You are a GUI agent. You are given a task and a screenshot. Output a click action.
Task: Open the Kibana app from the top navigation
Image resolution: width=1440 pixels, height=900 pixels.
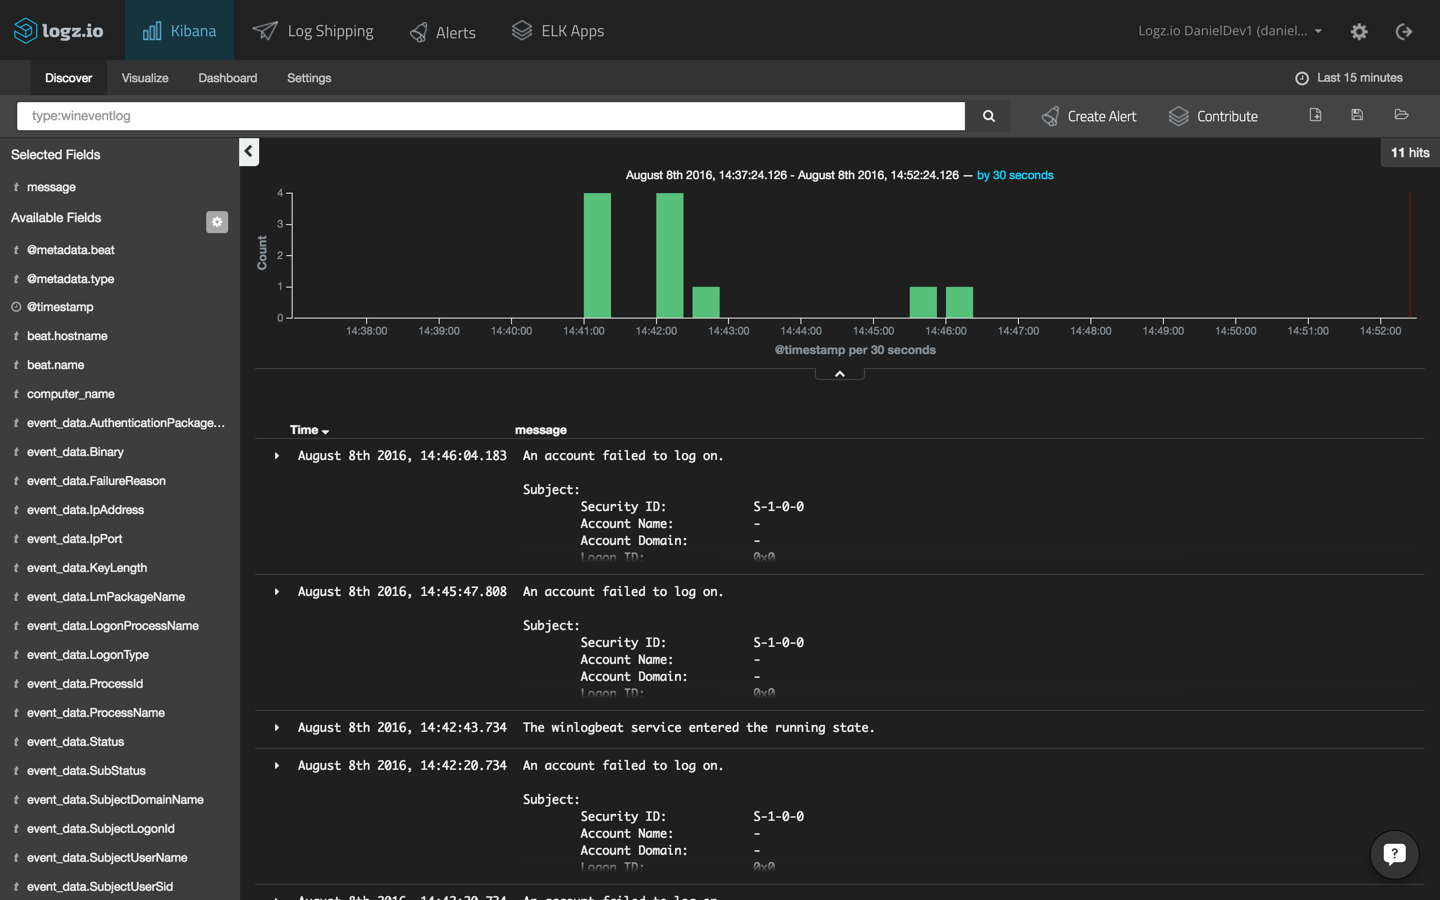179,30
